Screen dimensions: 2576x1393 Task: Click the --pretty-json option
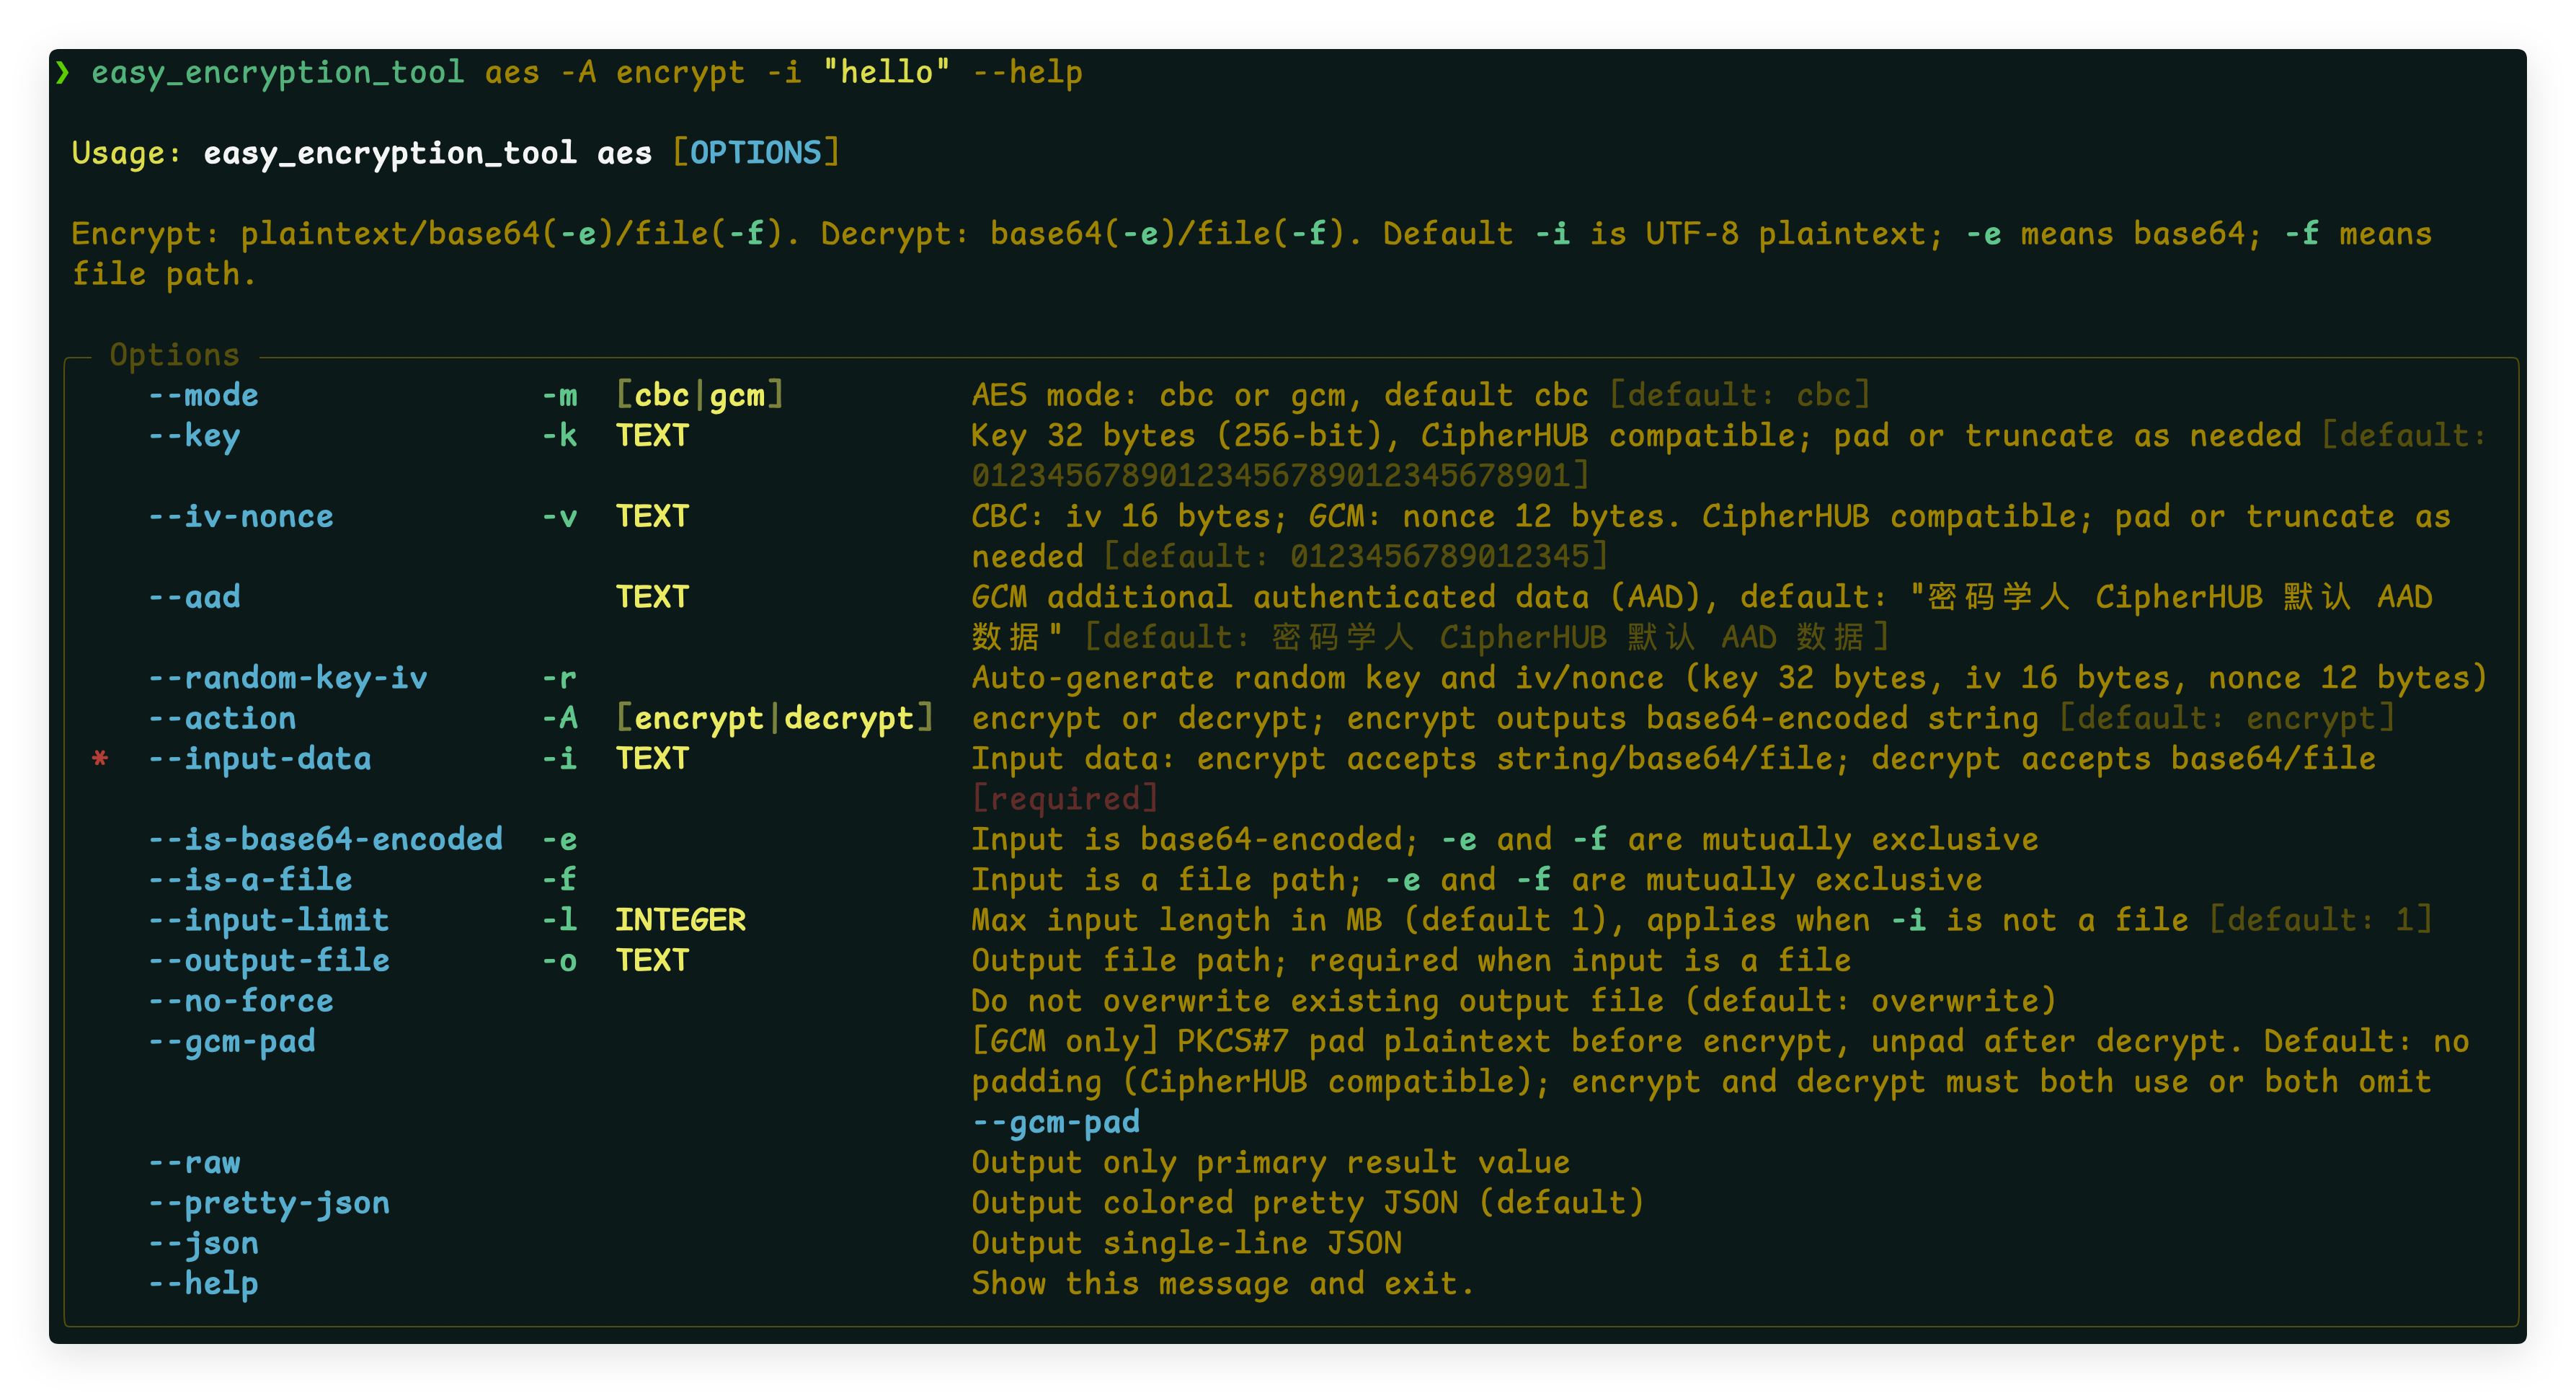(268, 1203)
